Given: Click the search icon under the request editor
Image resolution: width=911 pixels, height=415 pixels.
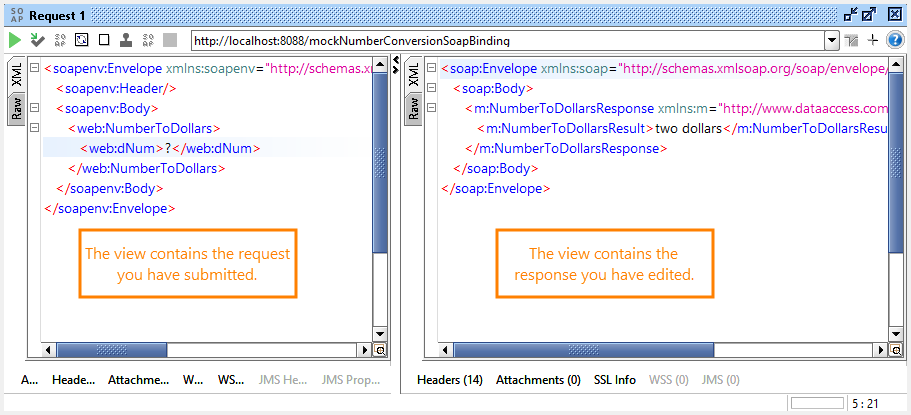Looking at the screenshot, I should pyautogui.click(x=380, y=350).
